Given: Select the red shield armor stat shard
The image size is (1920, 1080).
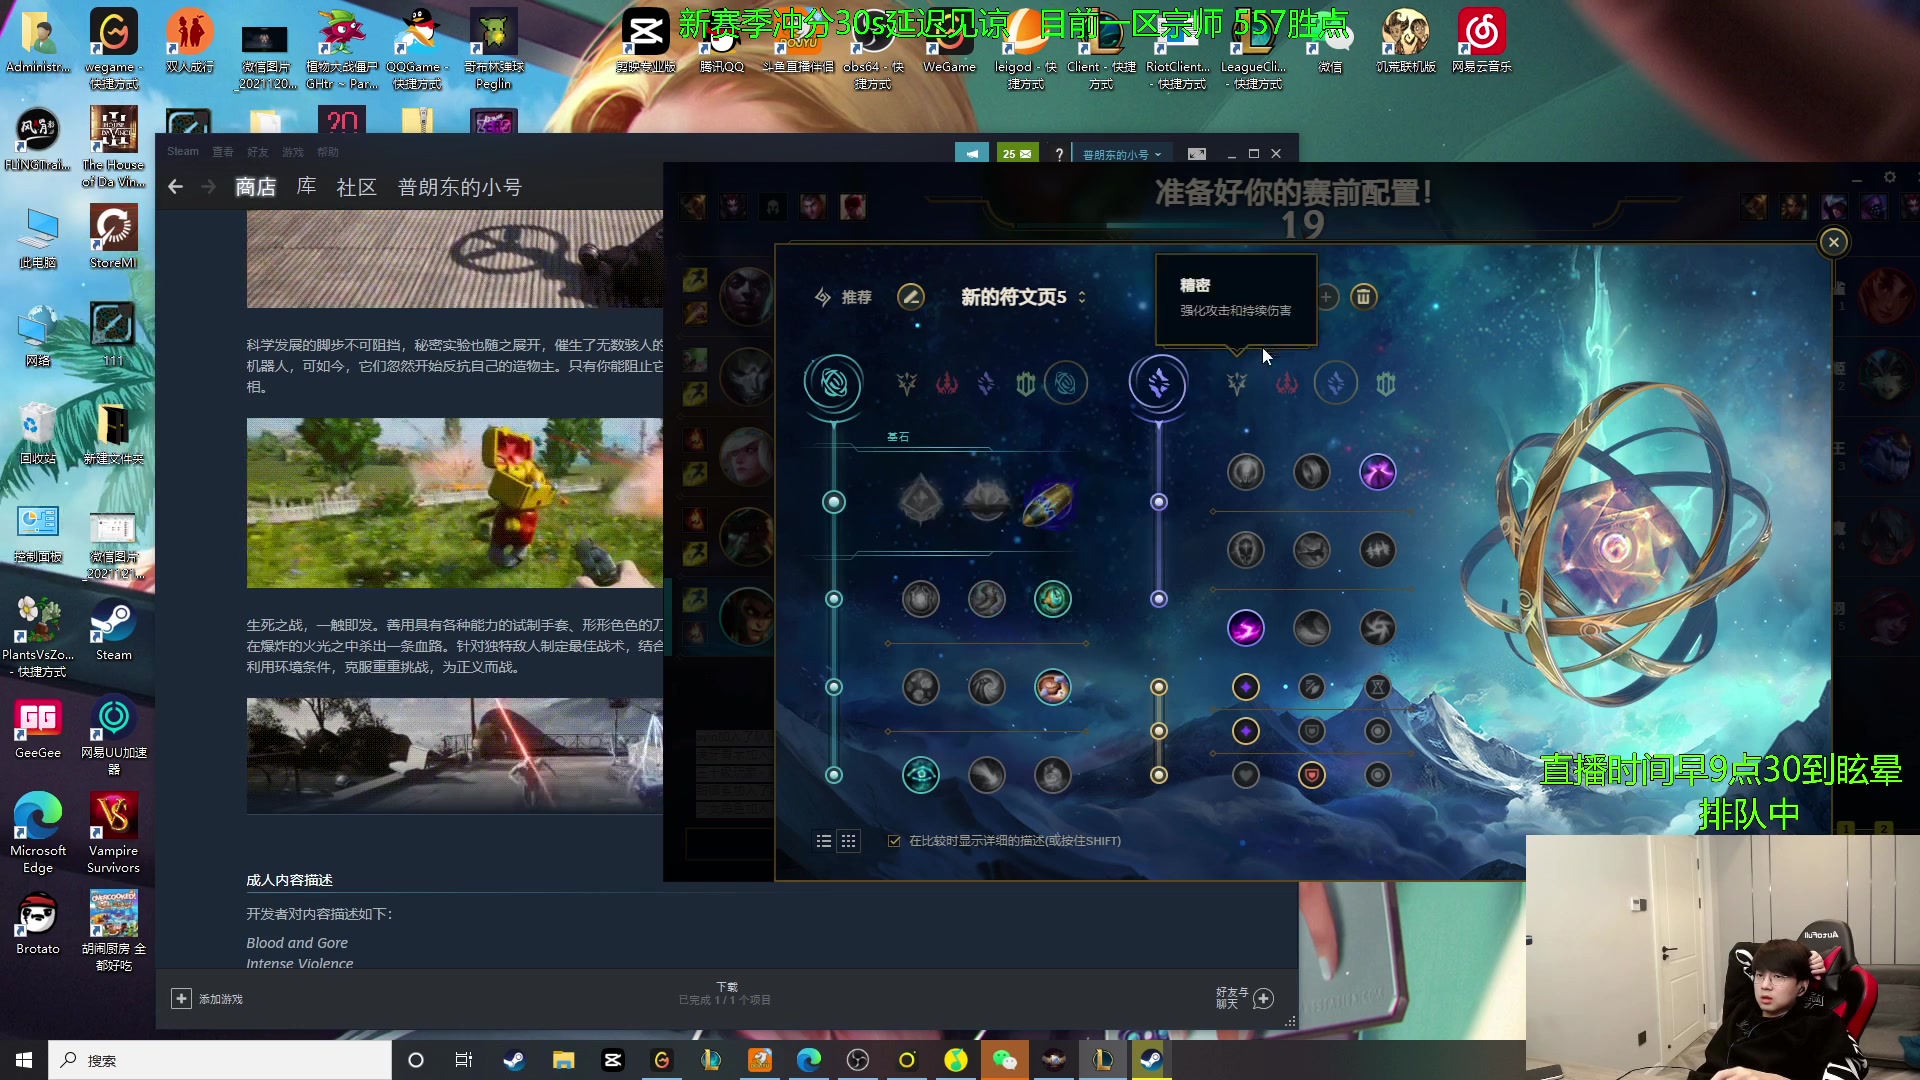Looking at the screenshot, I should [1311, 775].
